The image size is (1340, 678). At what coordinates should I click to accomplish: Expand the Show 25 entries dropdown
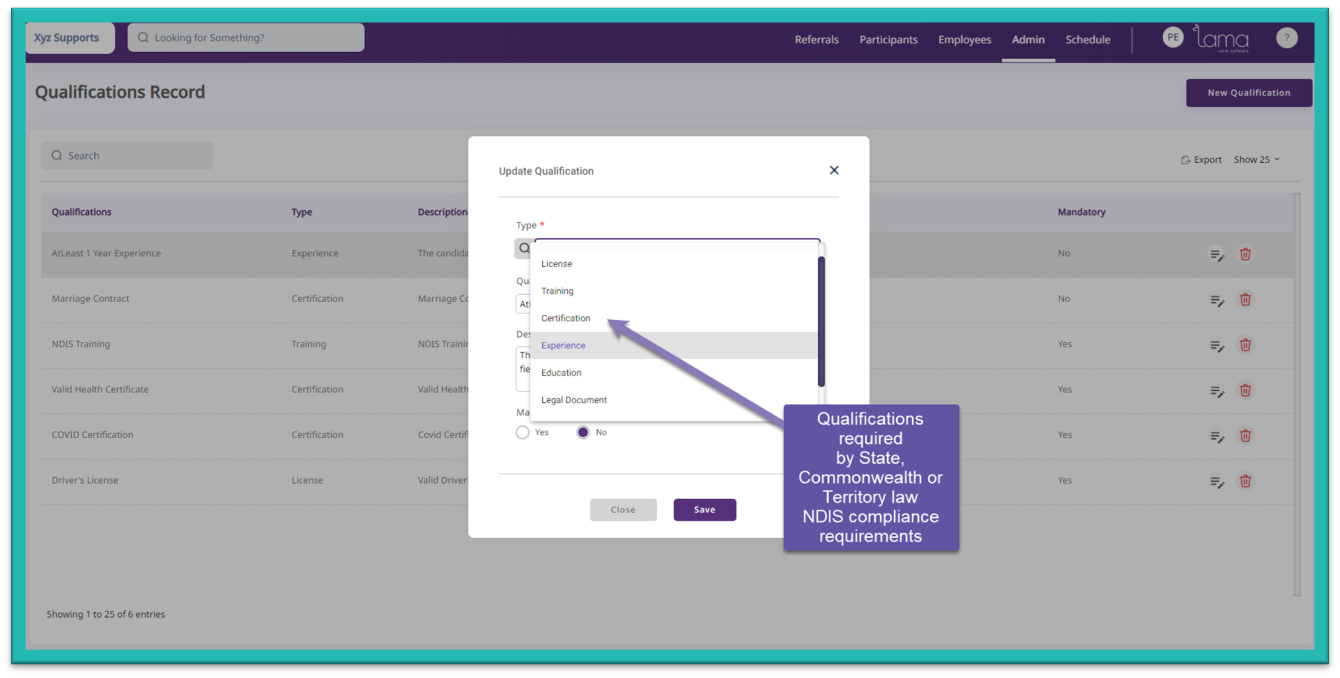pyautogui.click(x=1256, y=160)
